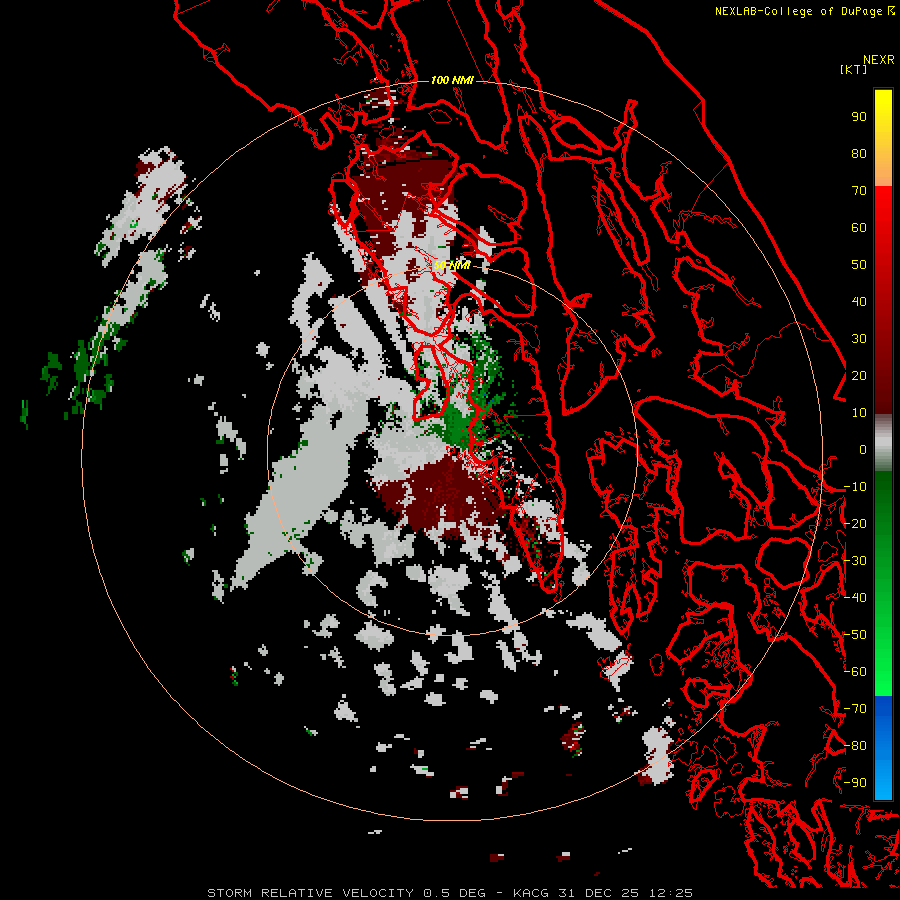Screen dimensions: 900x900
Task: Click the 30 value on the velocity scale
Action: point(859,339)
